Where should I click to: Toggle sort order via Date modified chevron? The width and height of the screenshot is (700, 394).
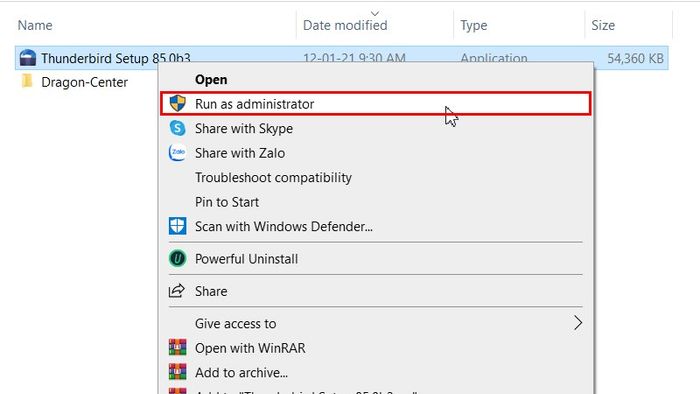[375, 14]
